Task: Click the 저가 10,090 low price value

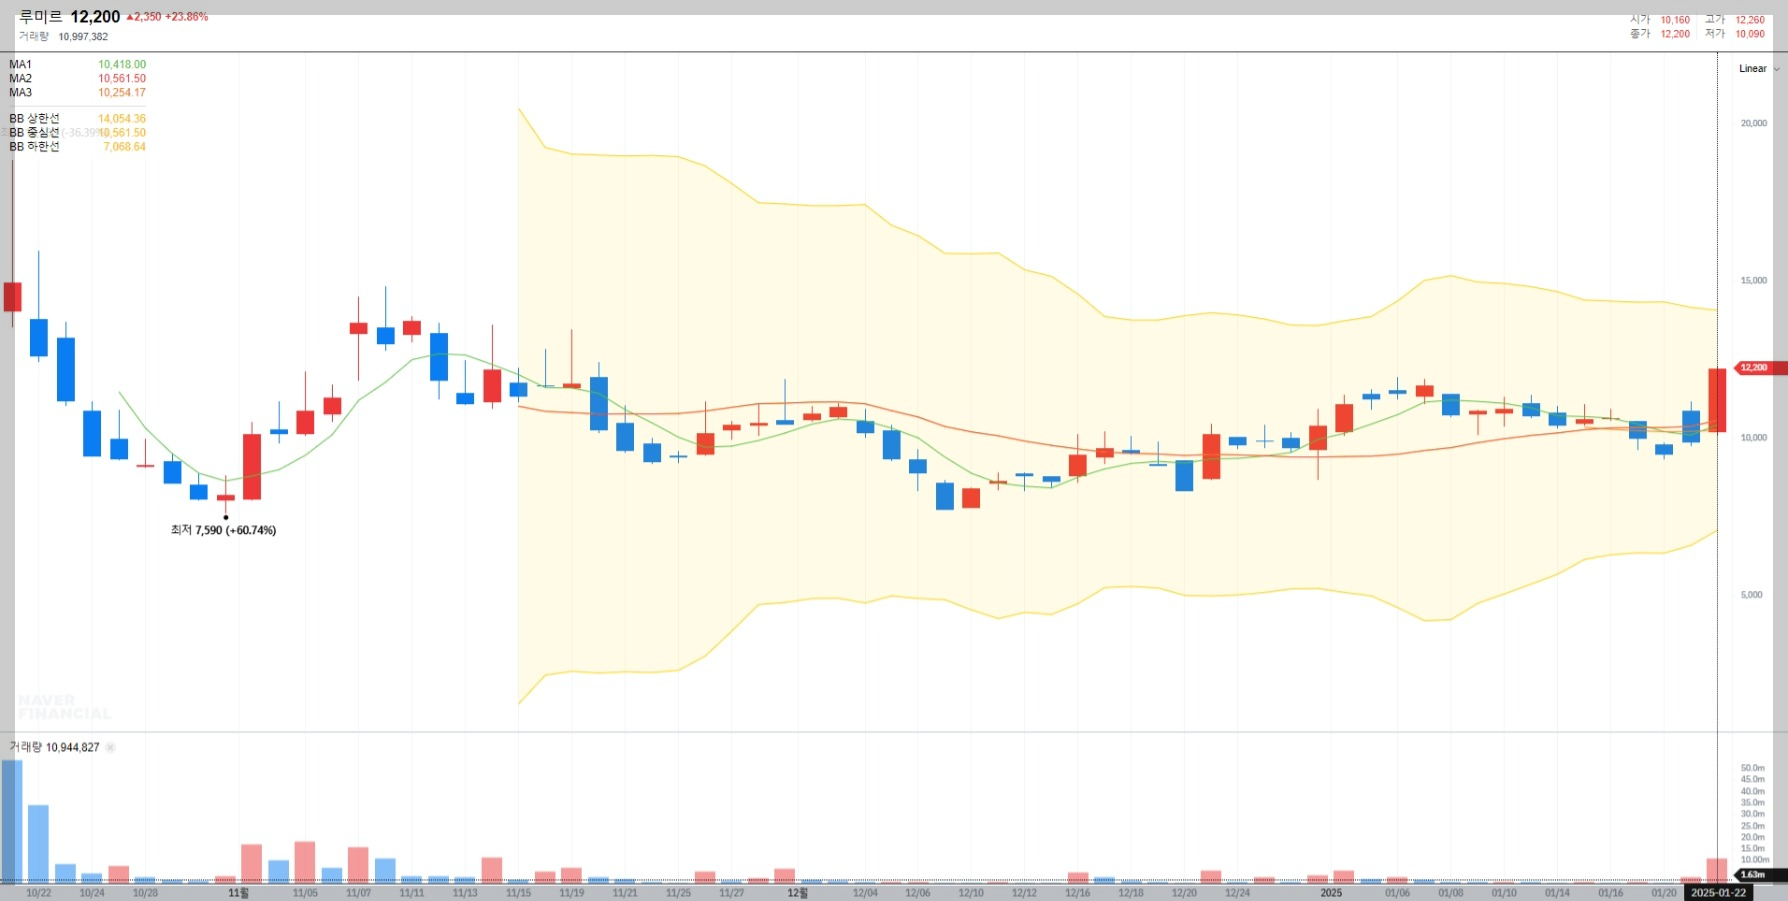Action: coord(1750,34)
